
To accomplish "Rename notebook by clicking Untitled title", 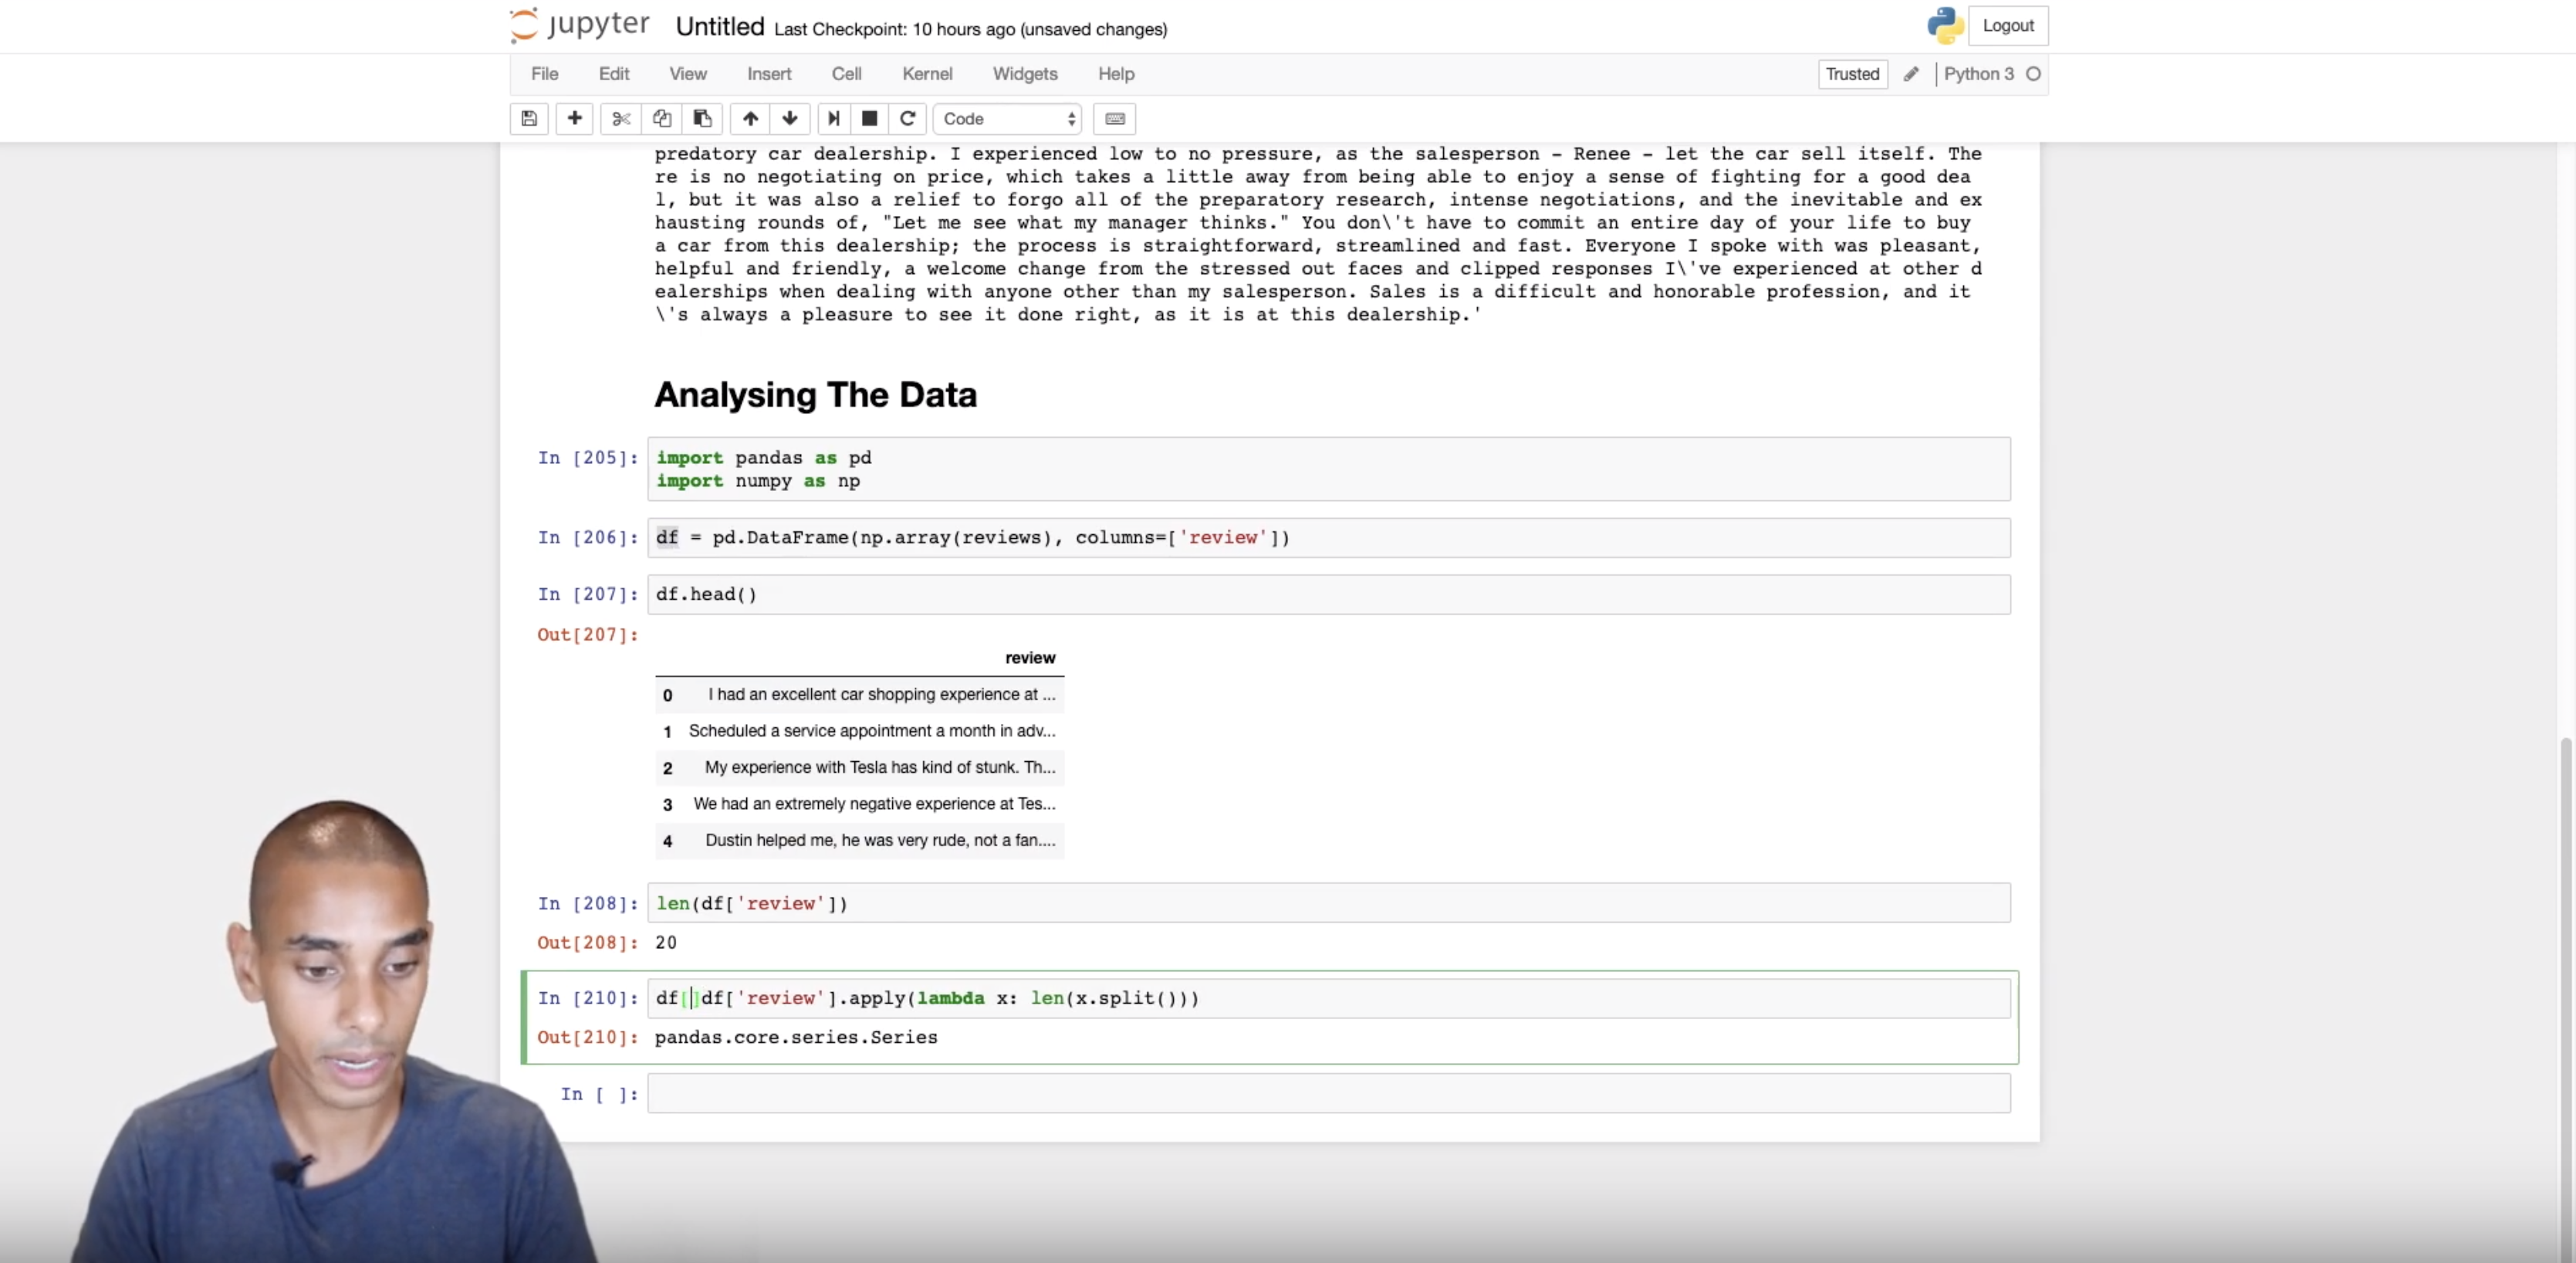I will pos(720,27).
